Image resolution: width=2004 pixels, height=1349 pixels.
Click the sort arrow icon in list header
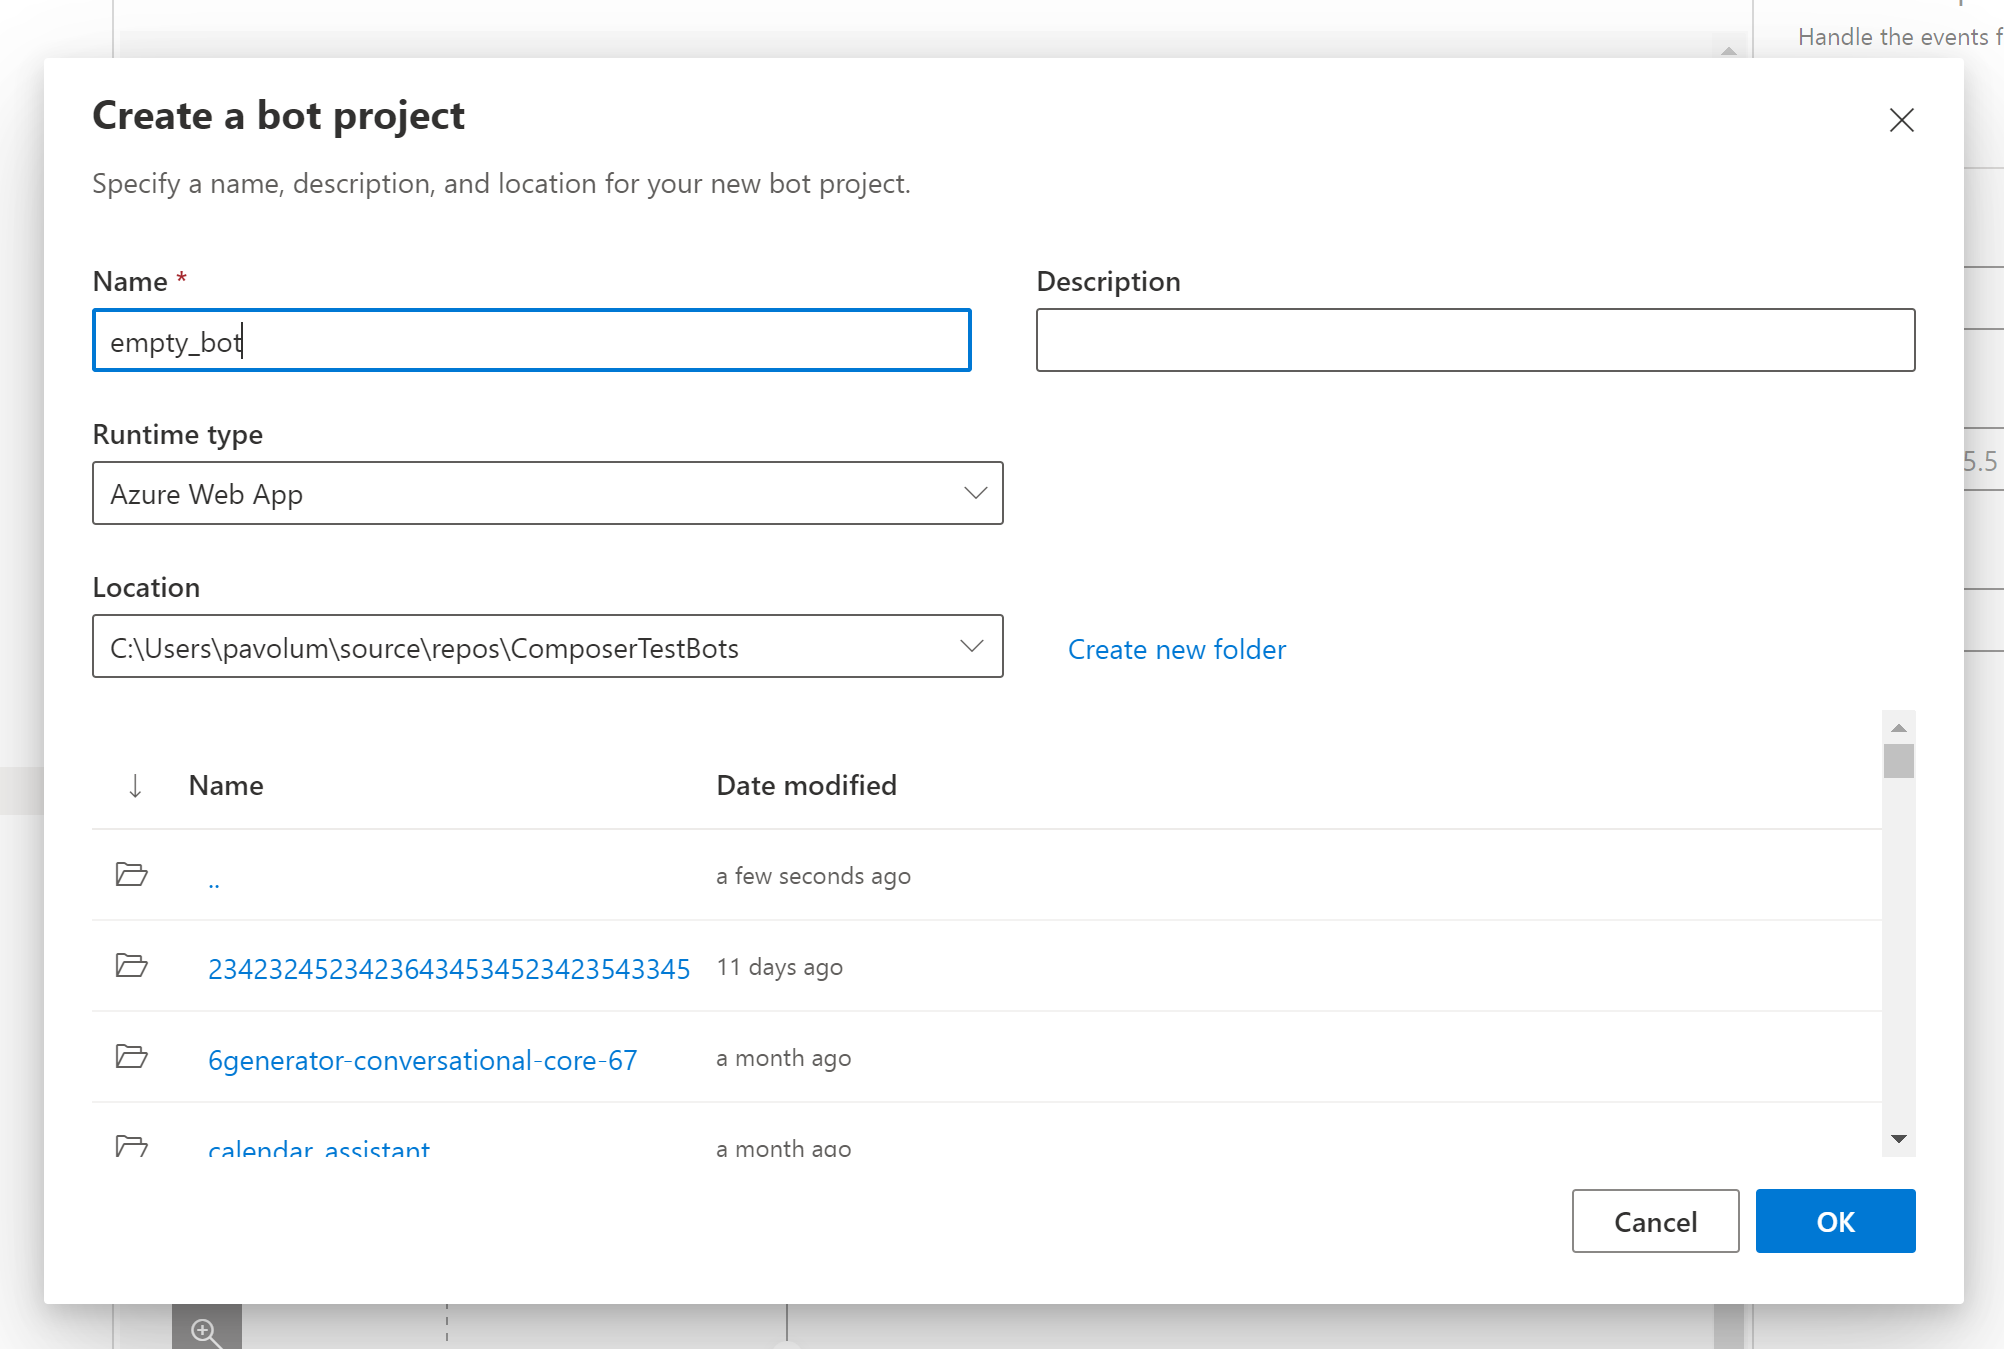(135, 786)
